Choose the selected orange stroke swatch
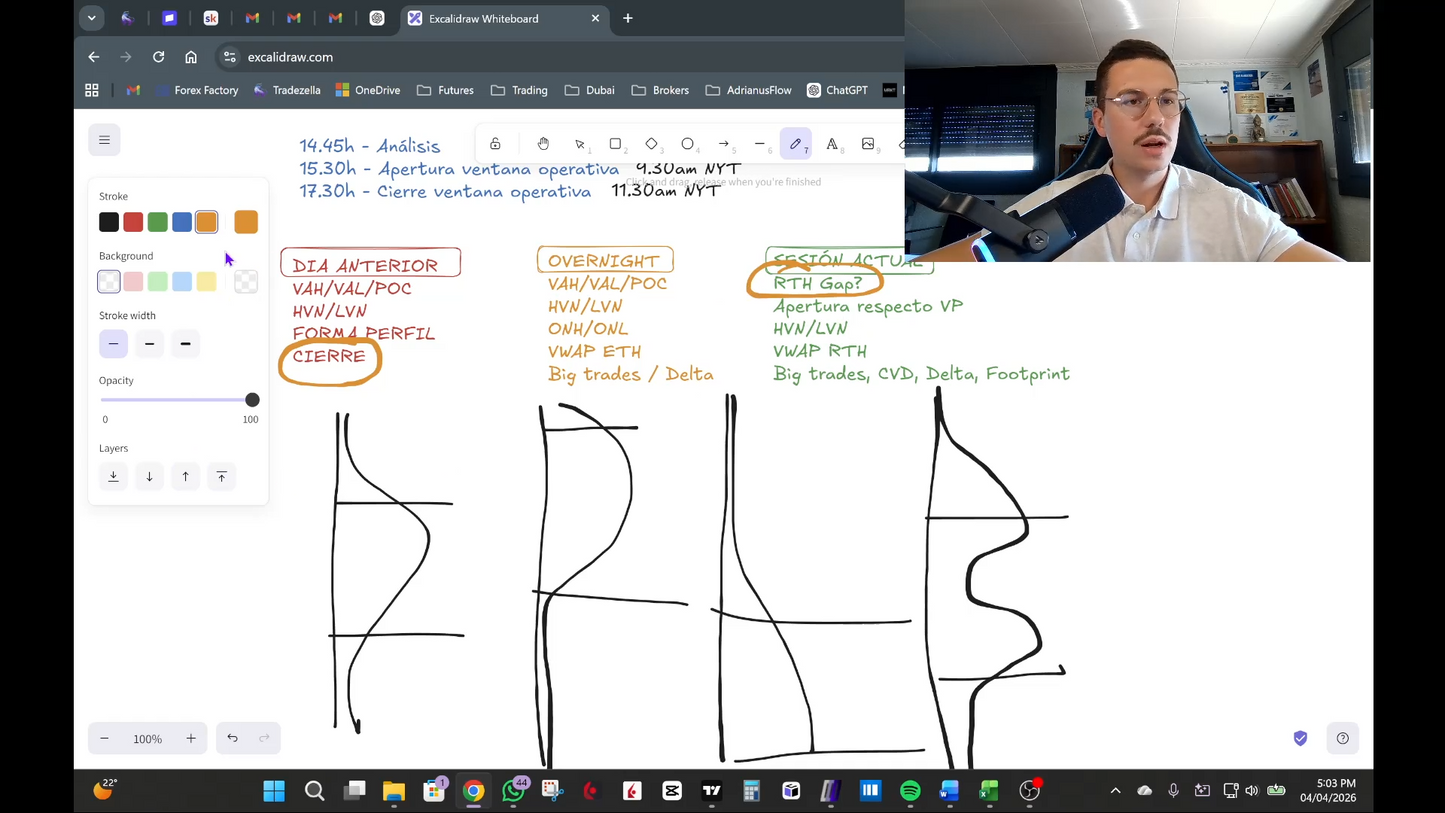 206,222
